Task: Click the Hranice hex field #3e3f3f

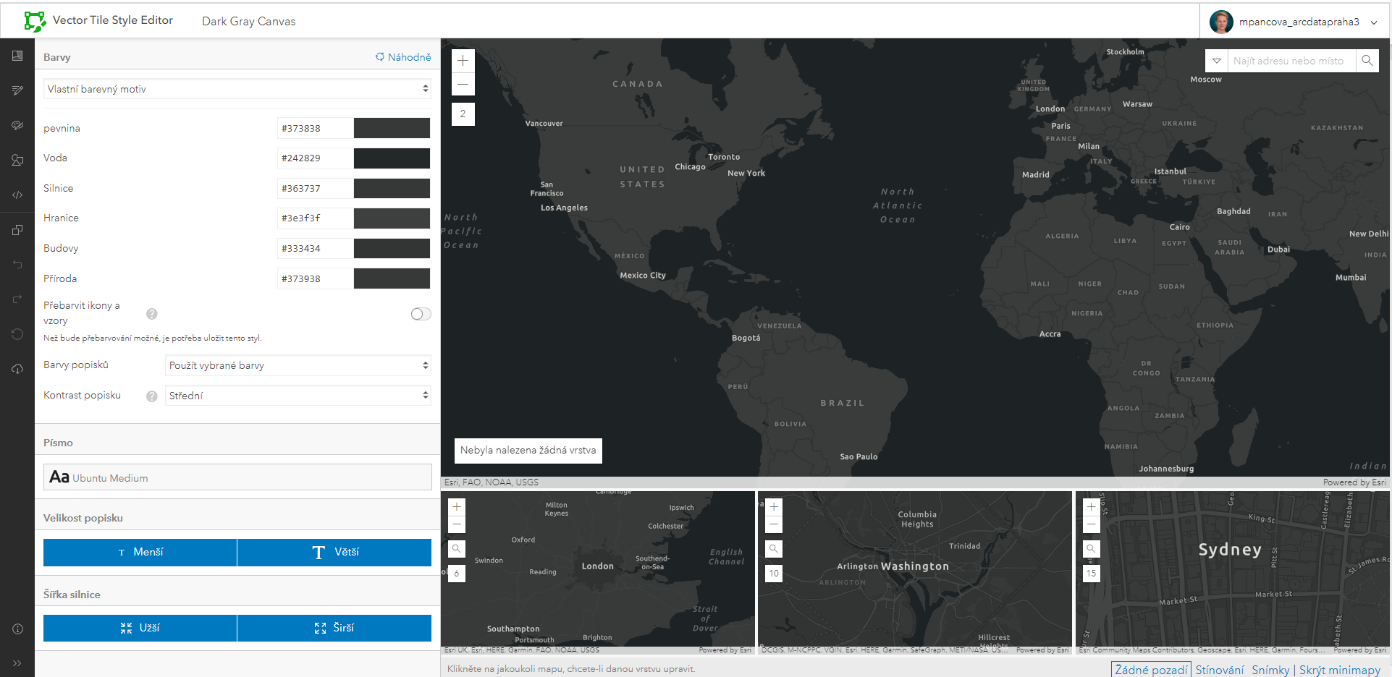Action: [x=315, y=218]
